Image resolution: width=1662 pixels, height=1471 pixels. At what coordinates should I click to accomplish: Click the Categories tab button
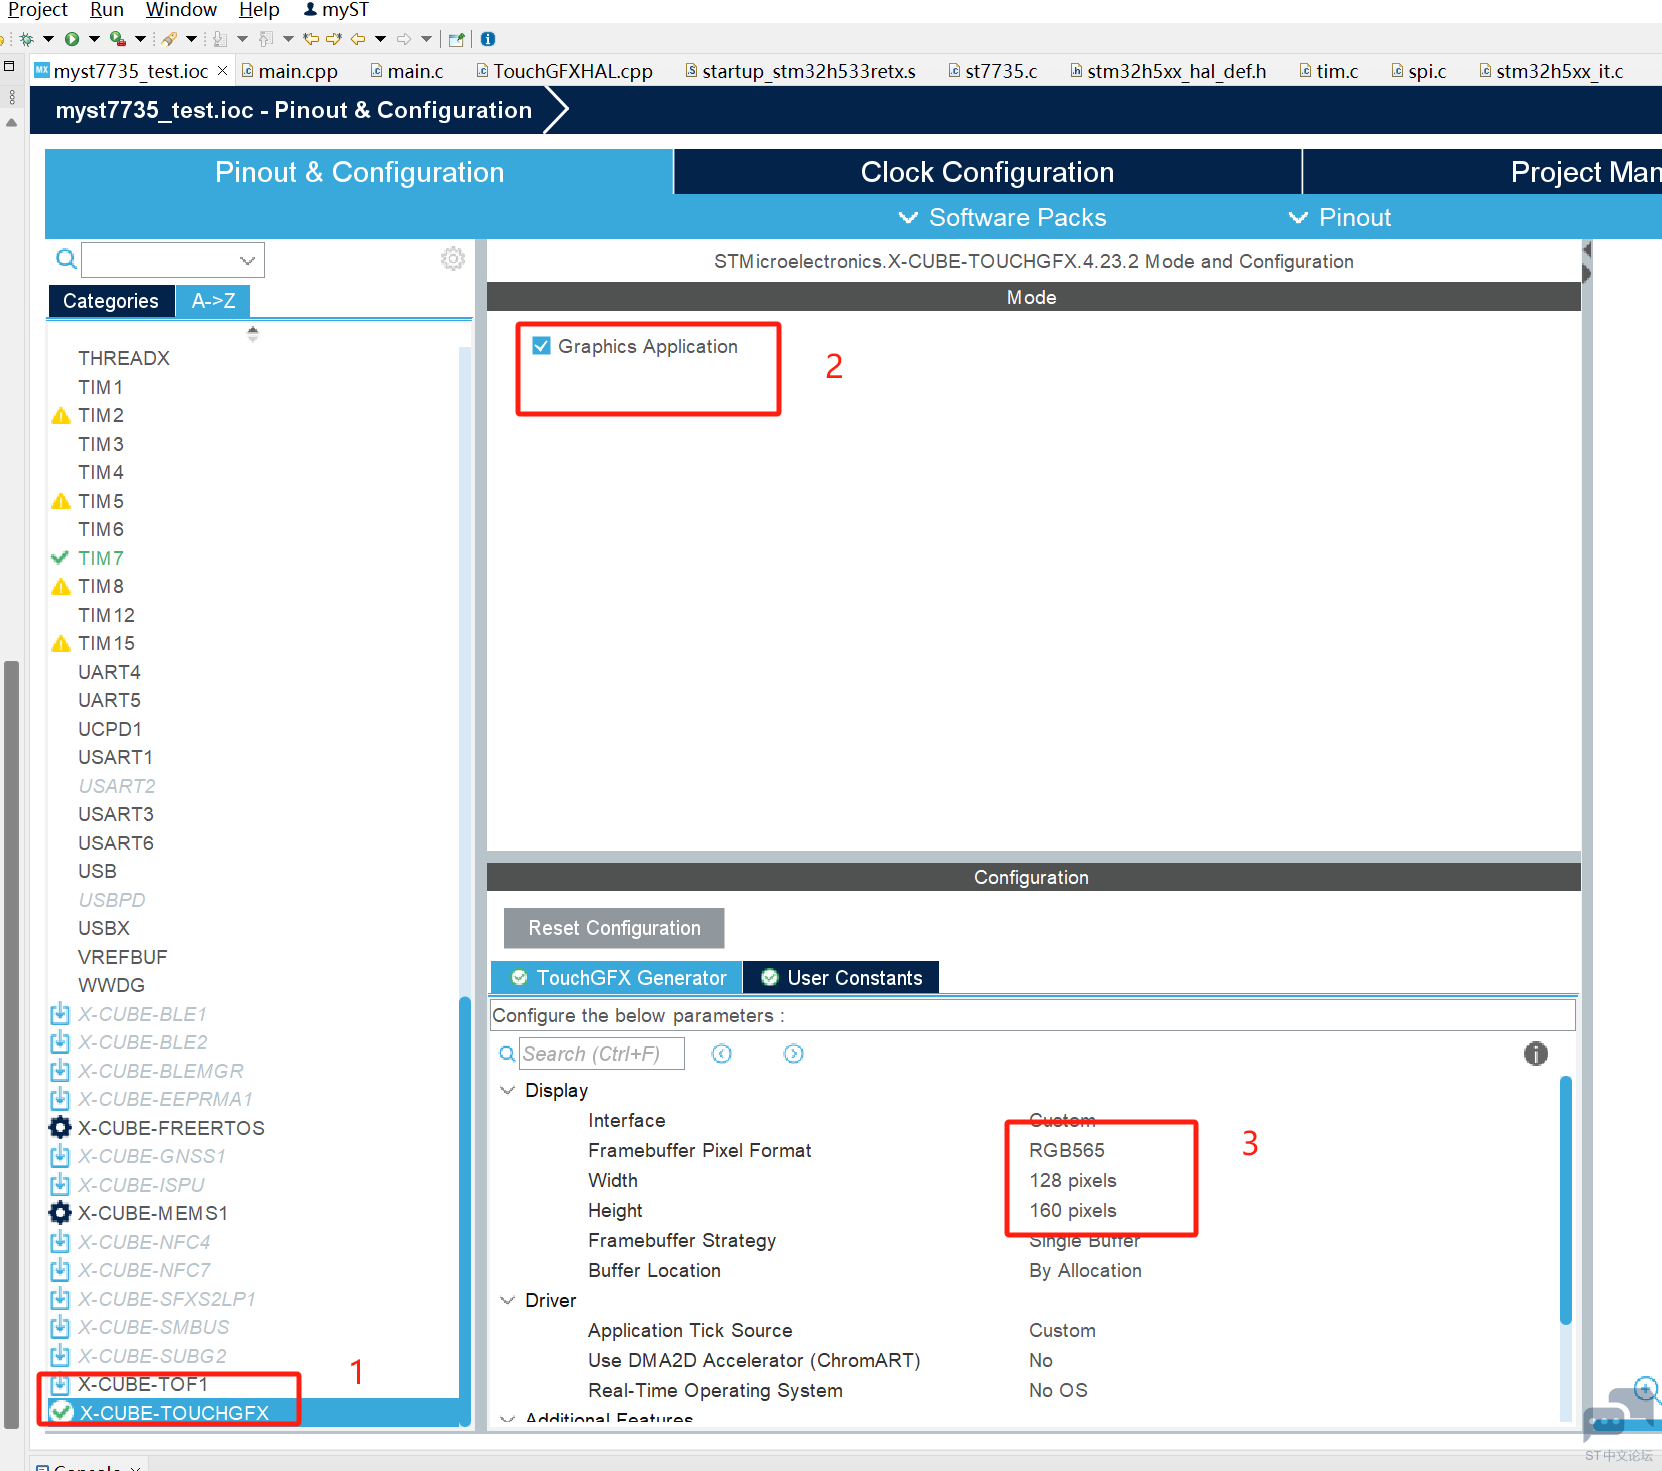[111, 301]
